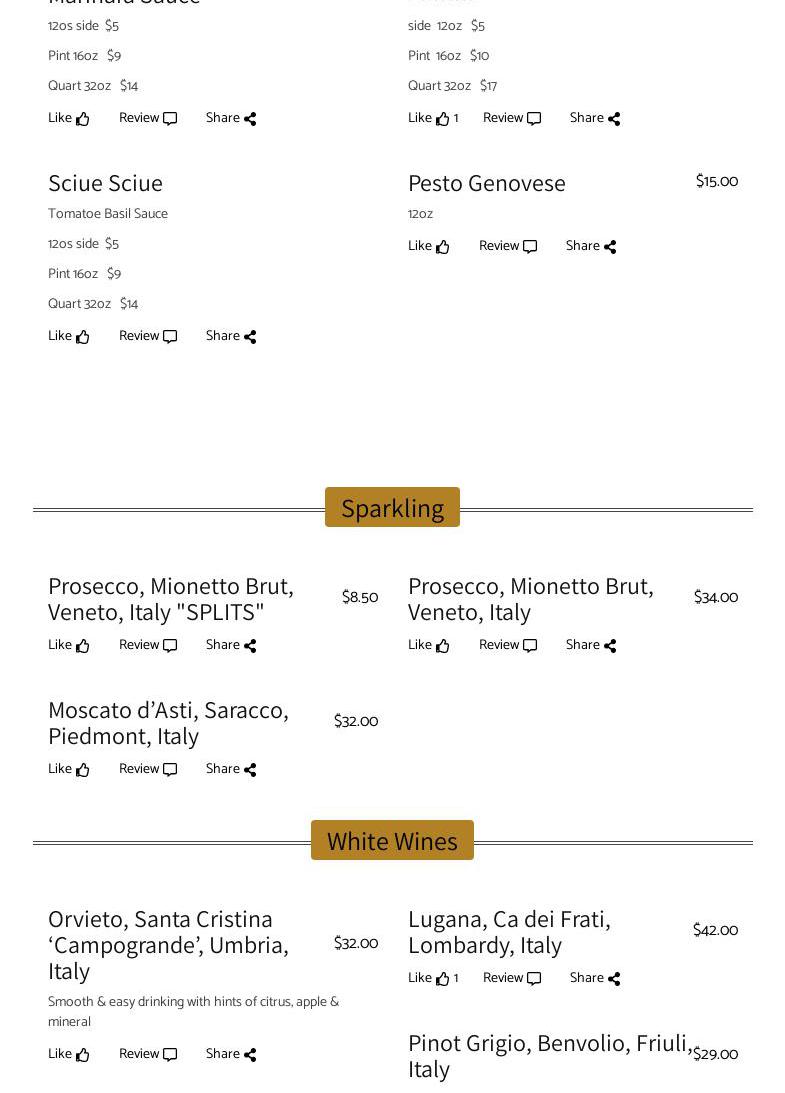Jump to the Sparkling section header
Viewport: 785px width, 1093px height.
coord(392,508)
